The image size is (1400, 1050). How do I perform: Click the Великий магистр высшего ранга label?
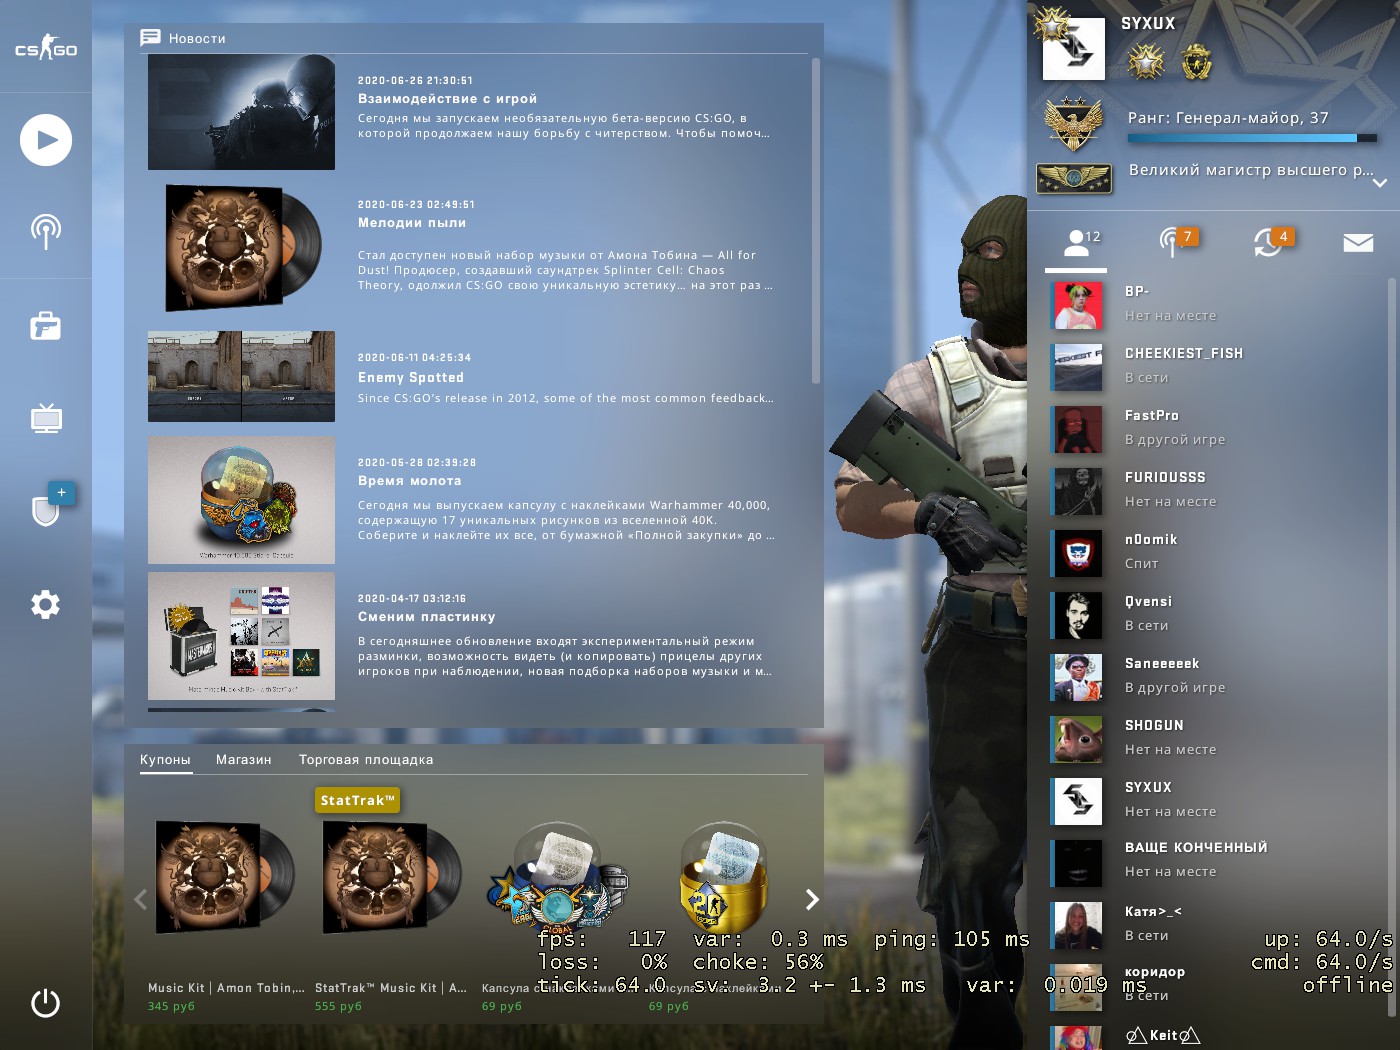point(1251,170)
